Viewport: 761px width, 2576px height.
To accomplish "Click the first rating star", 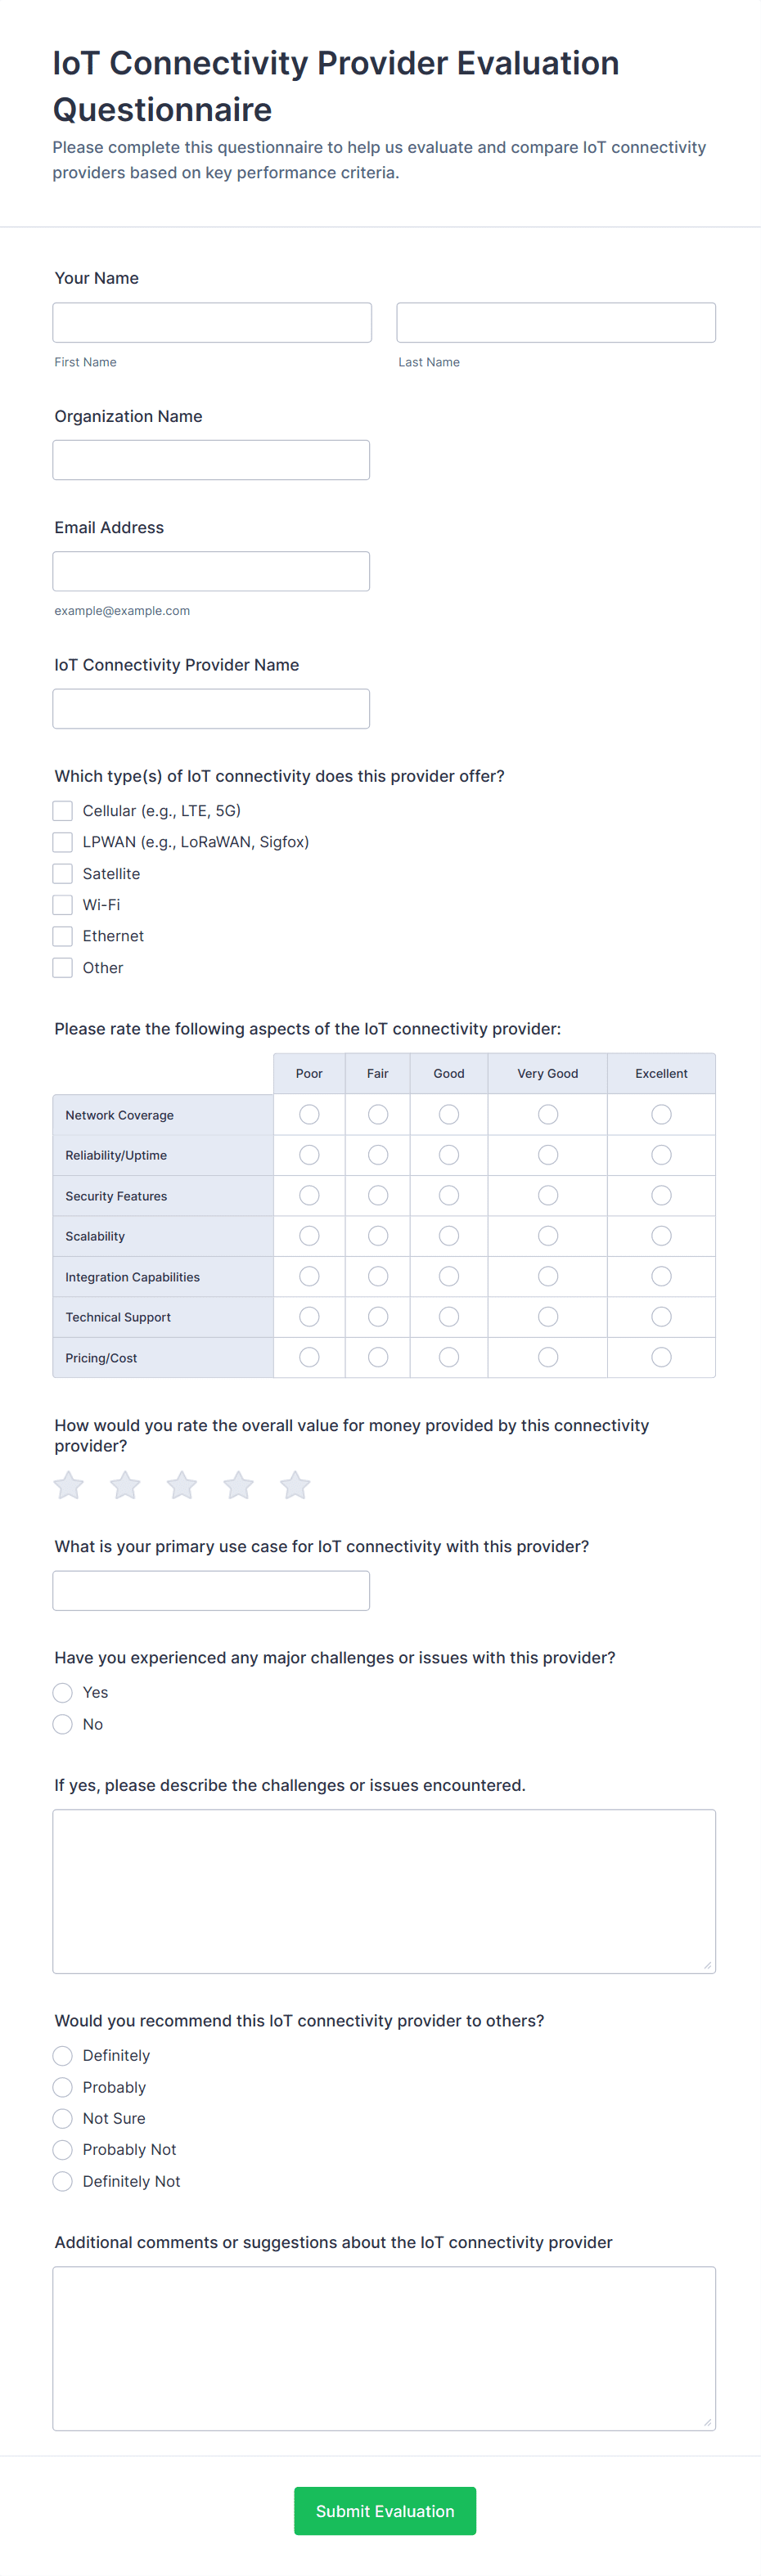I will pyautogui.click(x=69, y=1486).
